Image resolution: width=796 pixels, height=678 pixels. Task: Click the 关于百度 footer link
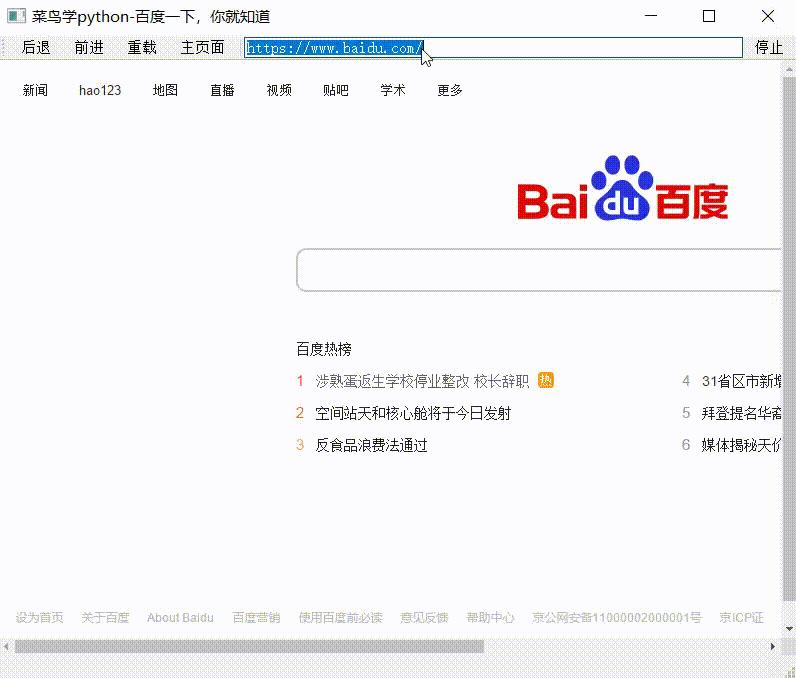pyautogui.click(x=105, y=618)
